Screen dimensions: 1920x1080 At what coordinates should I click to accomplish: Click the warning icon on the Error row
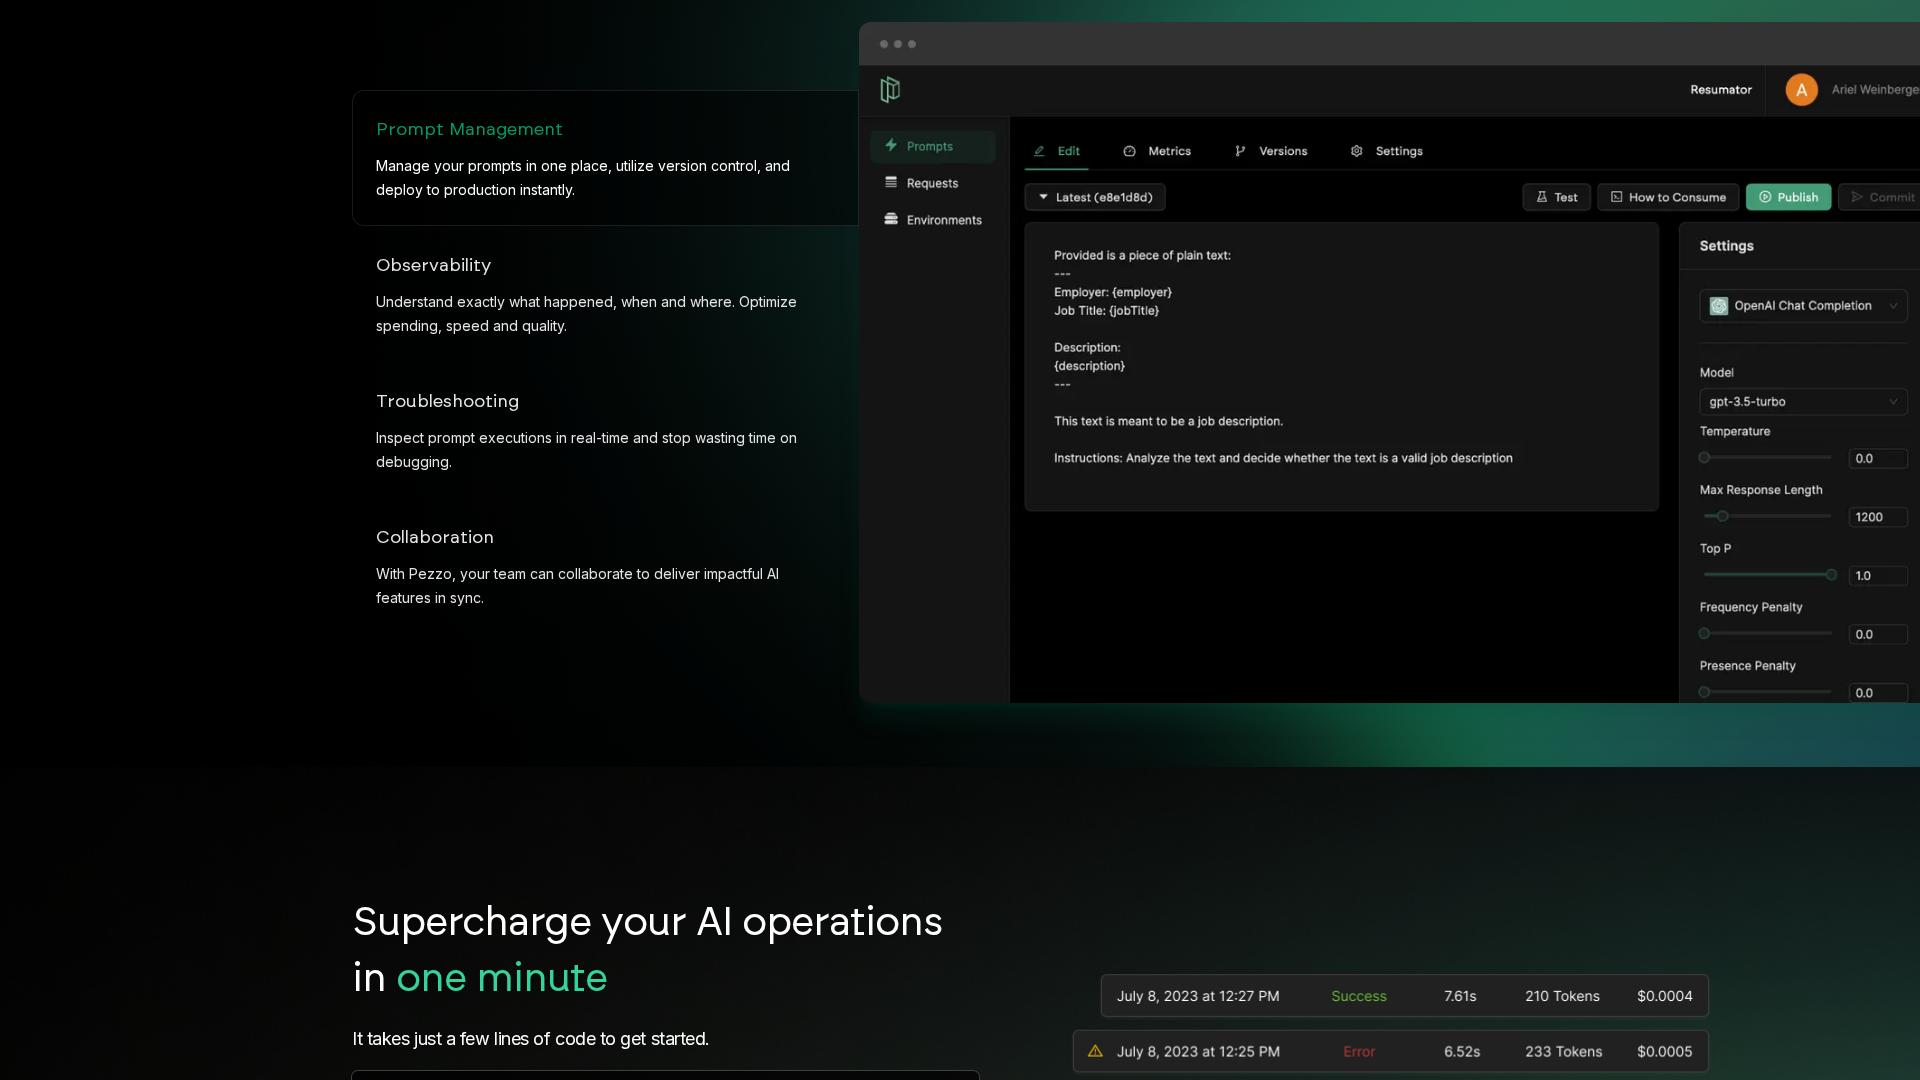pos(1095,1051)
